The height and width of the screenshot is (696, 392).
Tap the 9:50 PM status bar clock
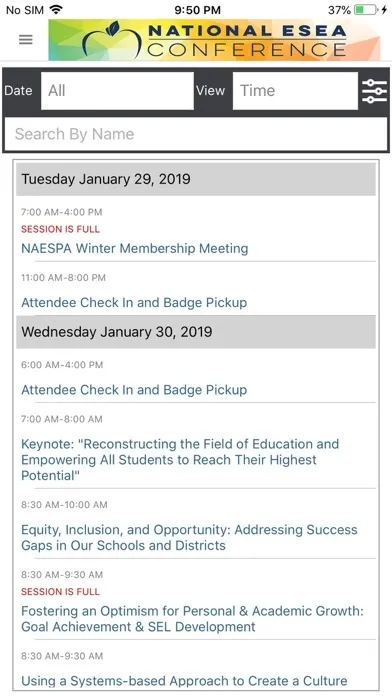click(196, 9)
